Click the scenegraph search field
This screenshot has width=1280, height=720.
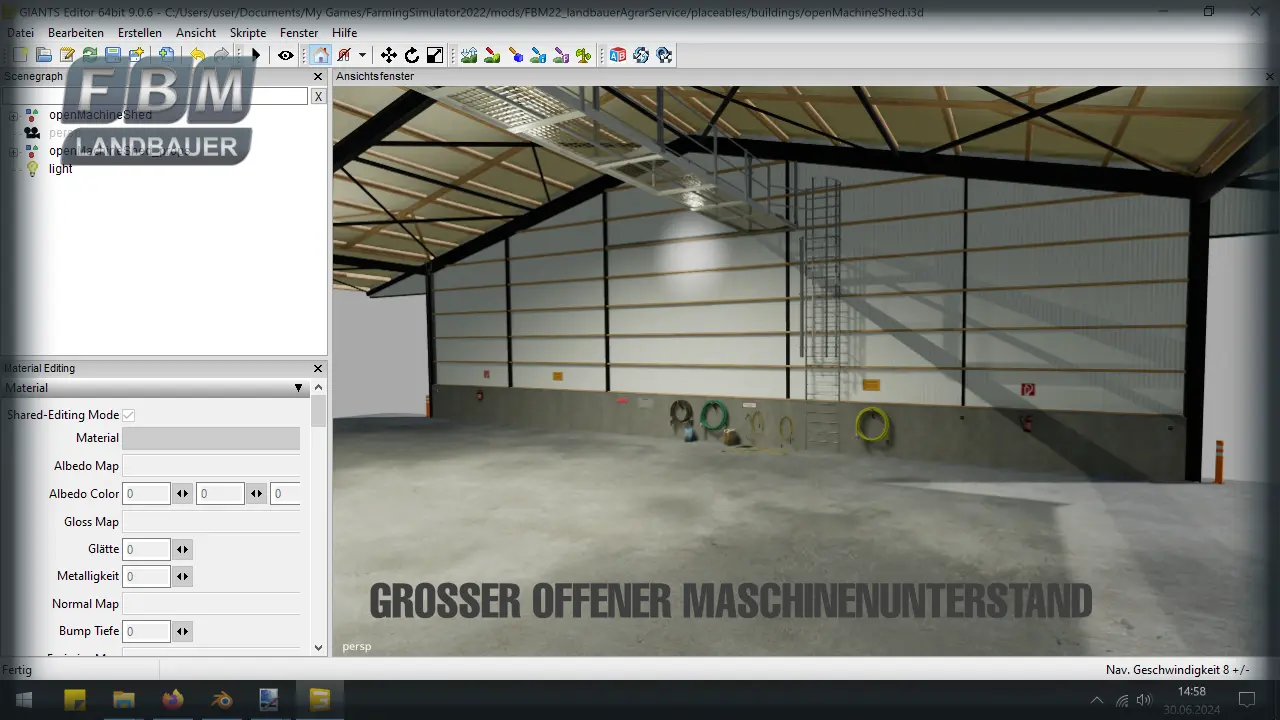pos(155,96)
